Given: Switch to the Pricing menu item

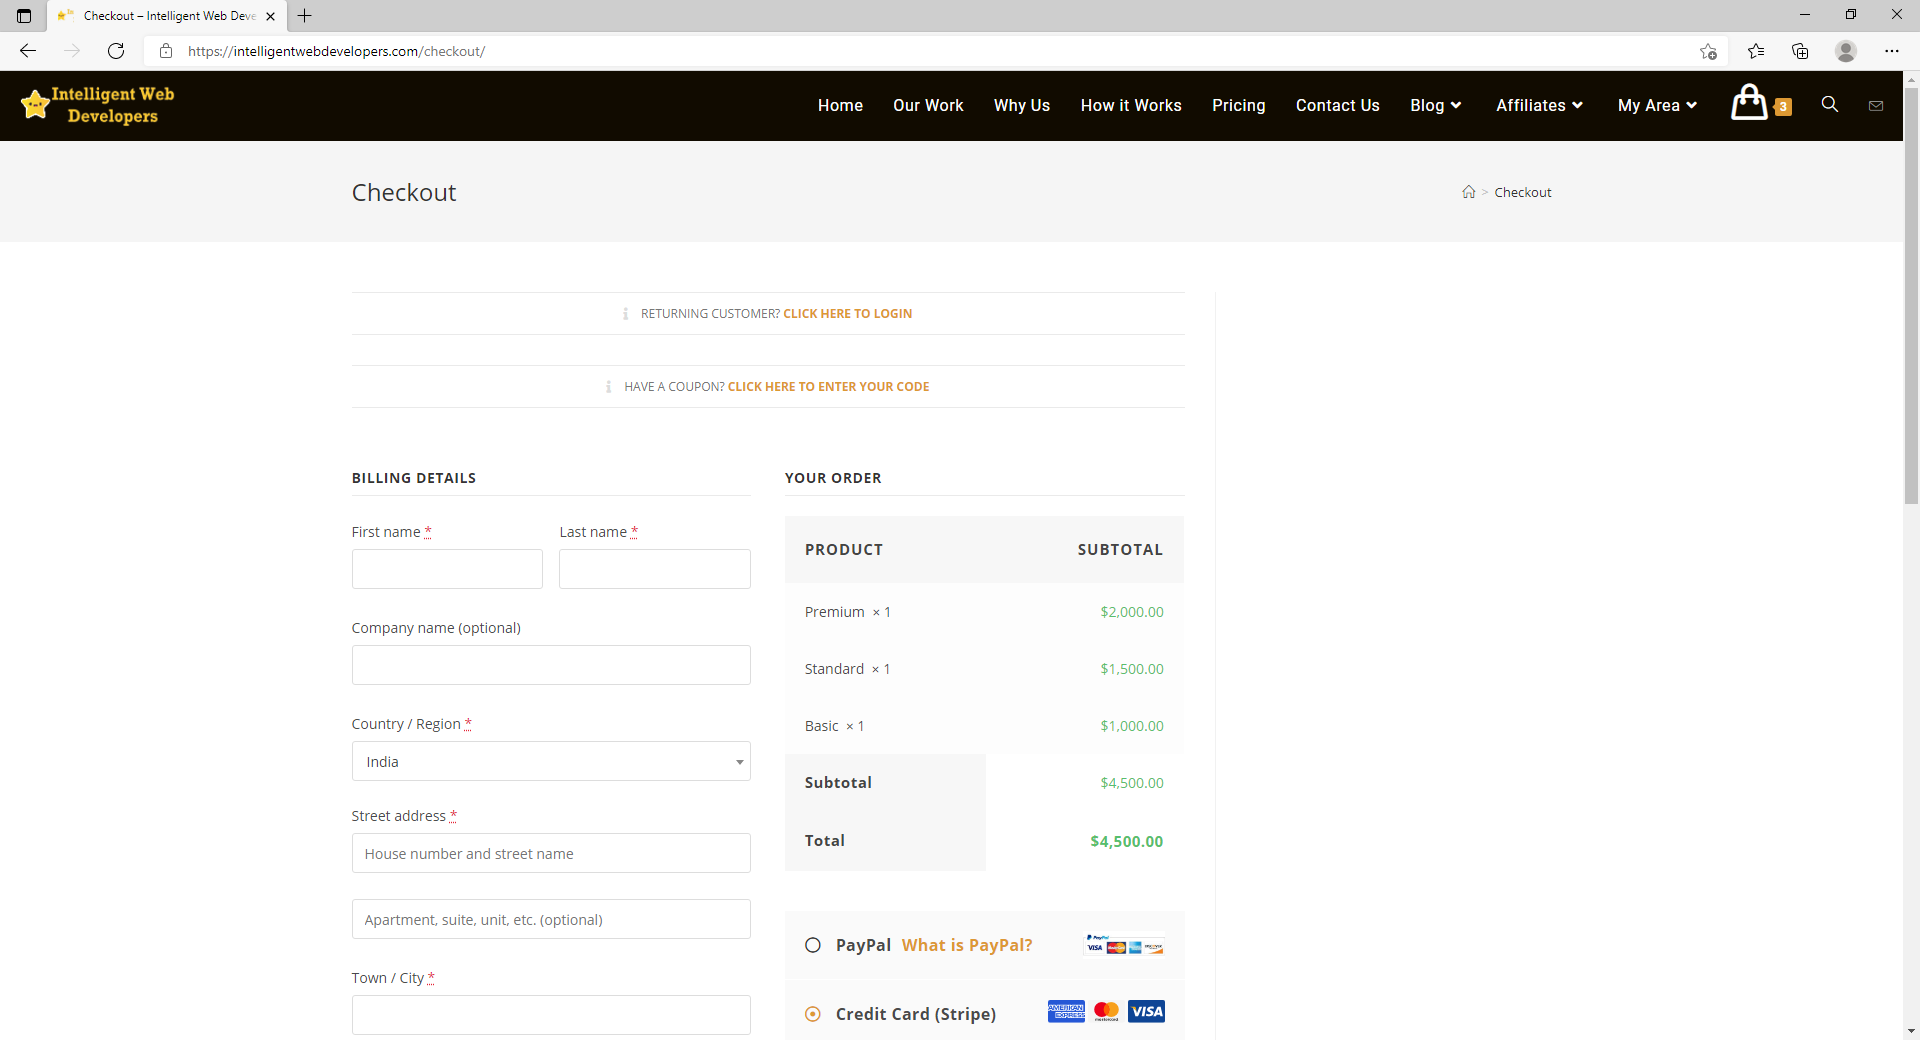Looking at the screenshot, I should click(1238, 105).
